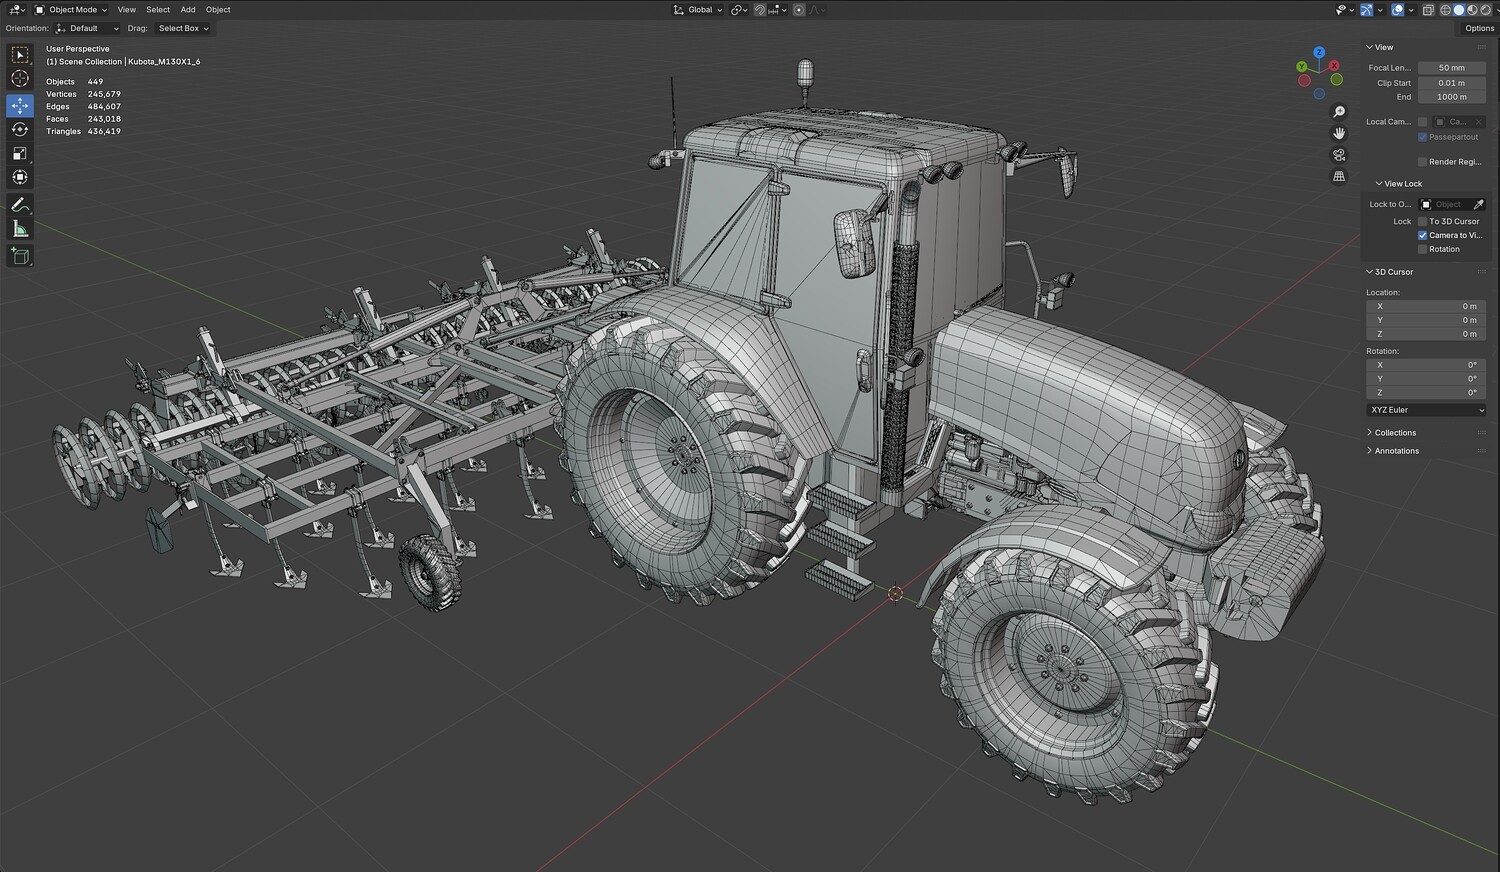This screenshot has height=872, width=1500.
Task: Click the green Y axis on navigation gizmo
Action: point(1303,67)
